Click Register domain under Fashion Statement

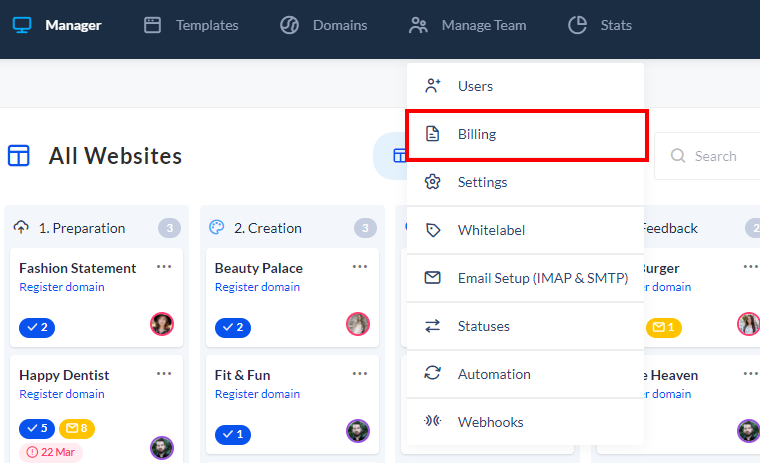click(62, 287)
